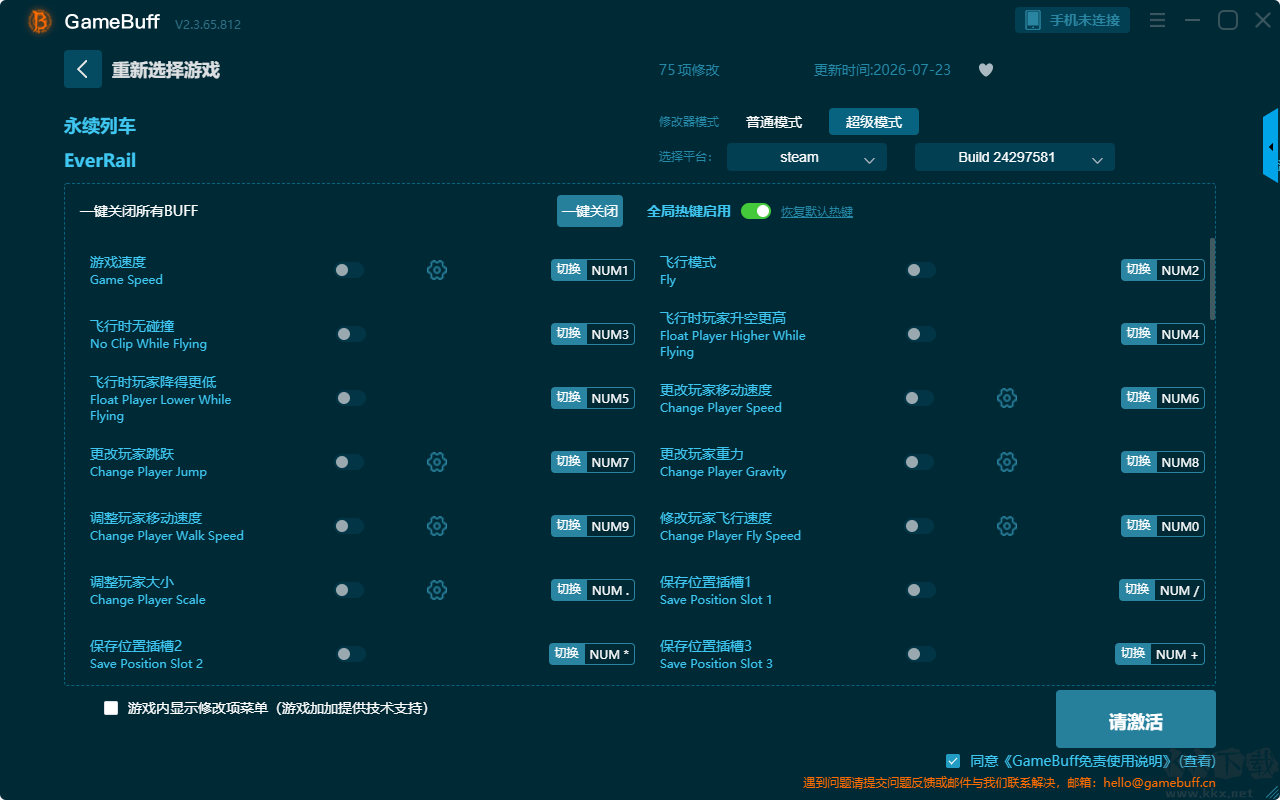Click the cheat list vertical scrollbar
This screenshot has width=1280, height=800.
pos(1213,278)
